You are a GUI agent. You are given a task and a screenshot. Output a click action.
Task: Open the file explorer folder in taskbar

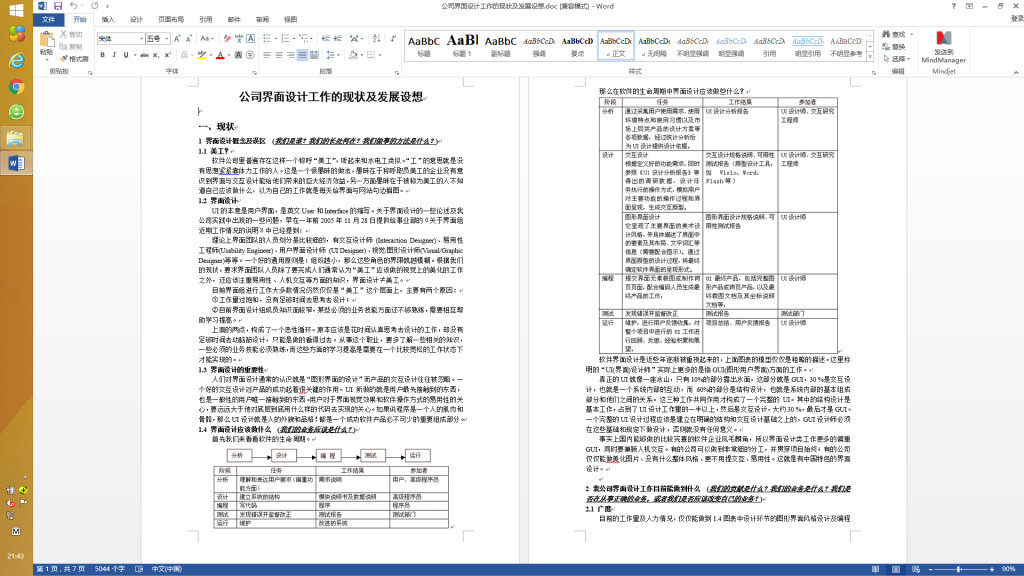tap(16, 138)
